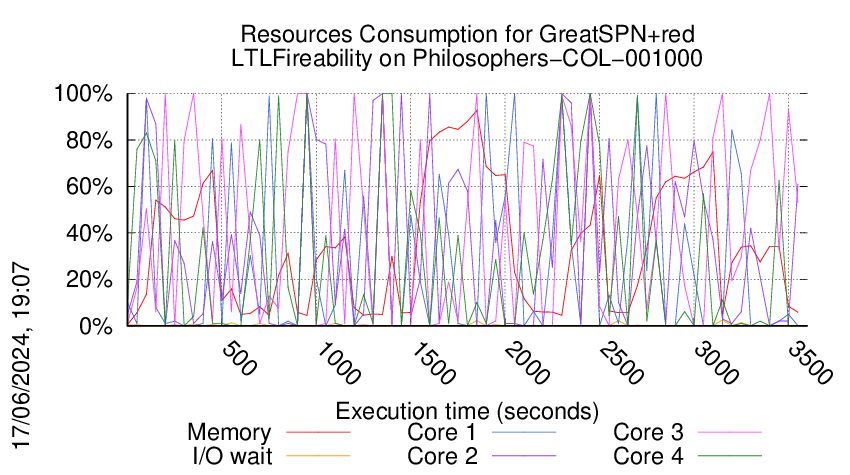Click the orange I/O wait legend line sample

(x=318, y=456)
